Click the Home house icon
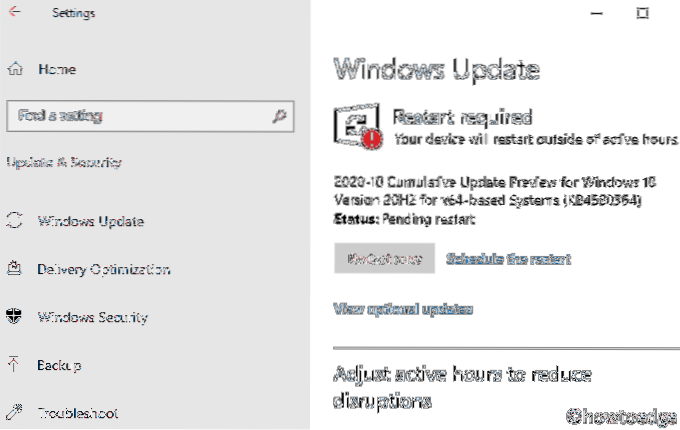The width and height of the screenshot is (680, 430). 14,69
